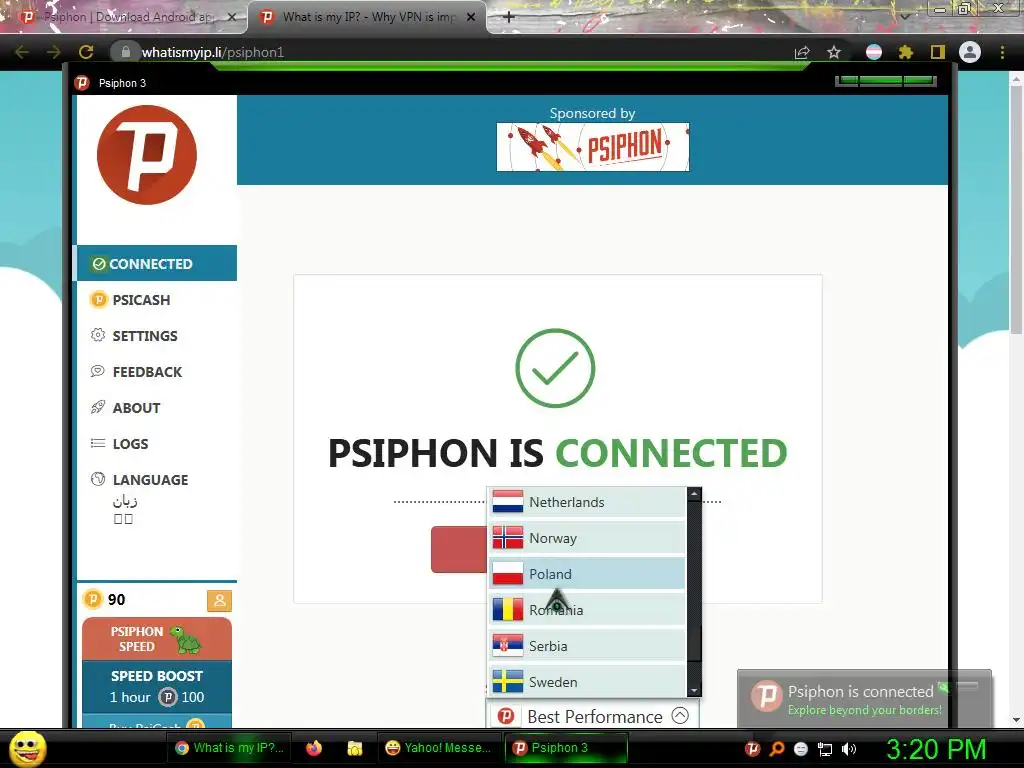This screenshot has width=1024, height=768.
Task: Click Psiphon tray icon
Action: (x=752, y=748)
